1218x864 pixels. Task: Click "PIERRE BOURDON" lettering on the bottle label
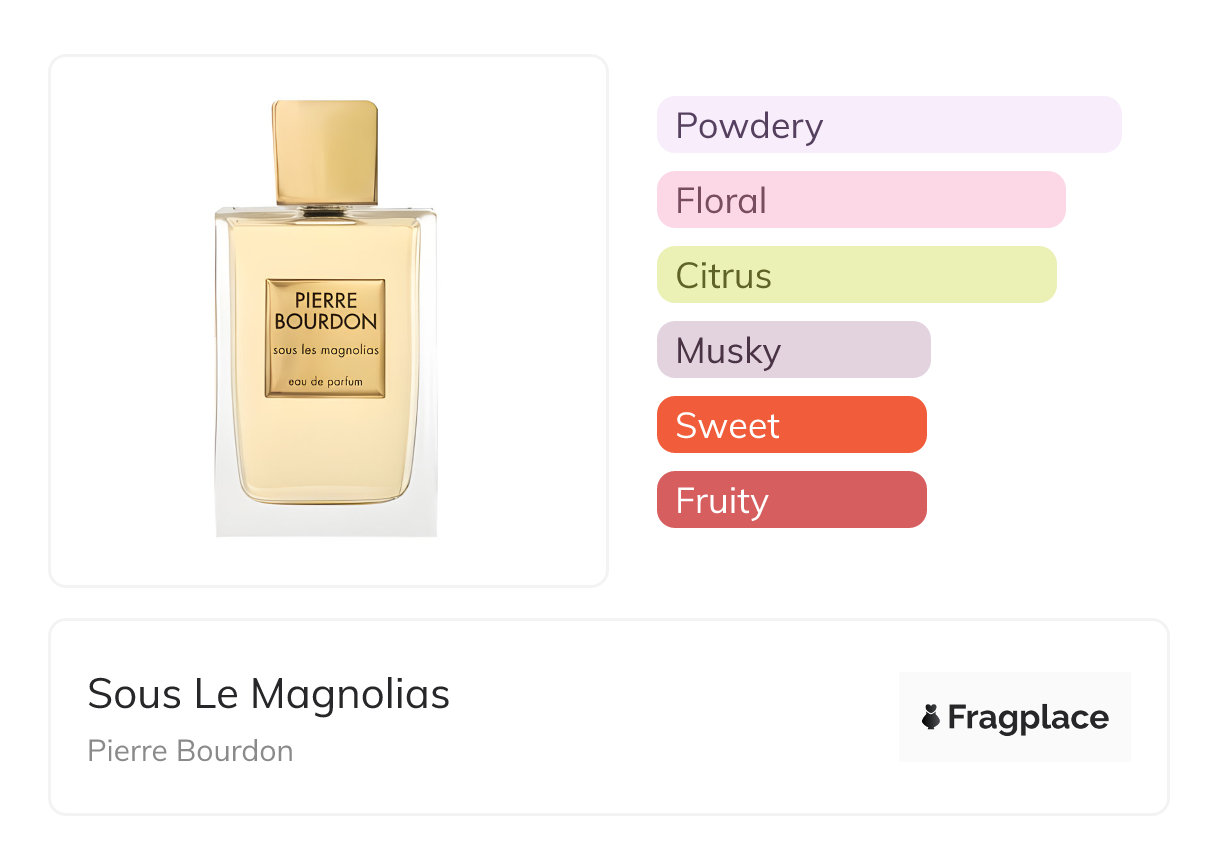point(325,310)
